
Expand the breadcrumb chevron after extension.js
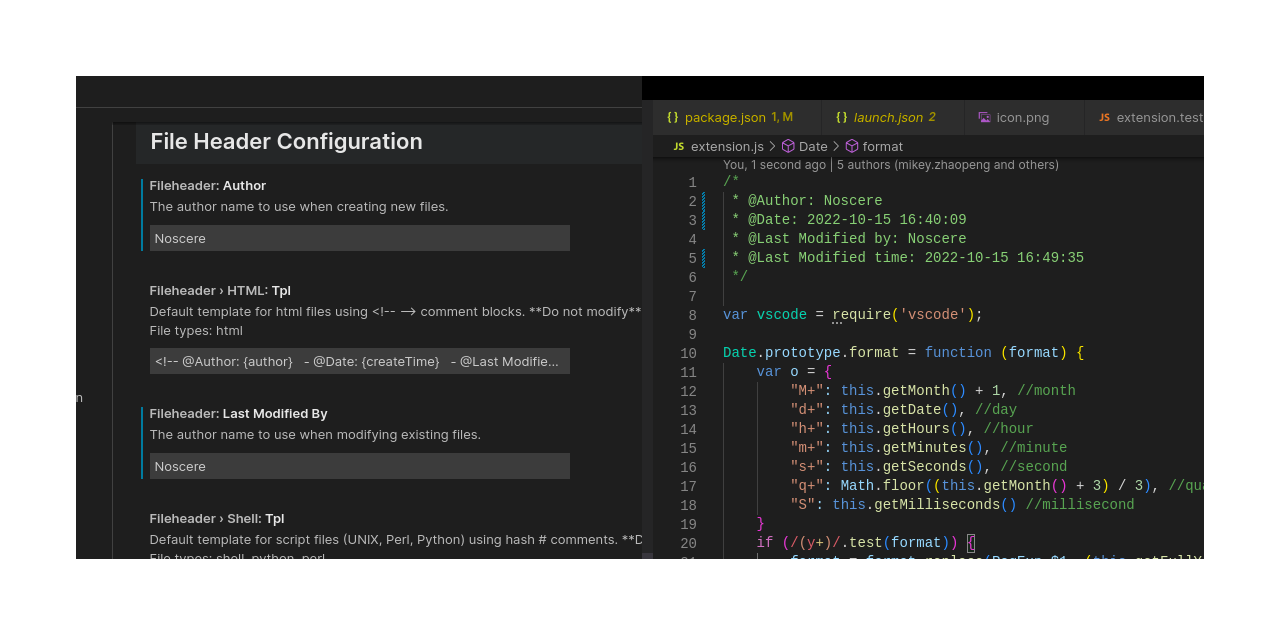tap(770, 146)
